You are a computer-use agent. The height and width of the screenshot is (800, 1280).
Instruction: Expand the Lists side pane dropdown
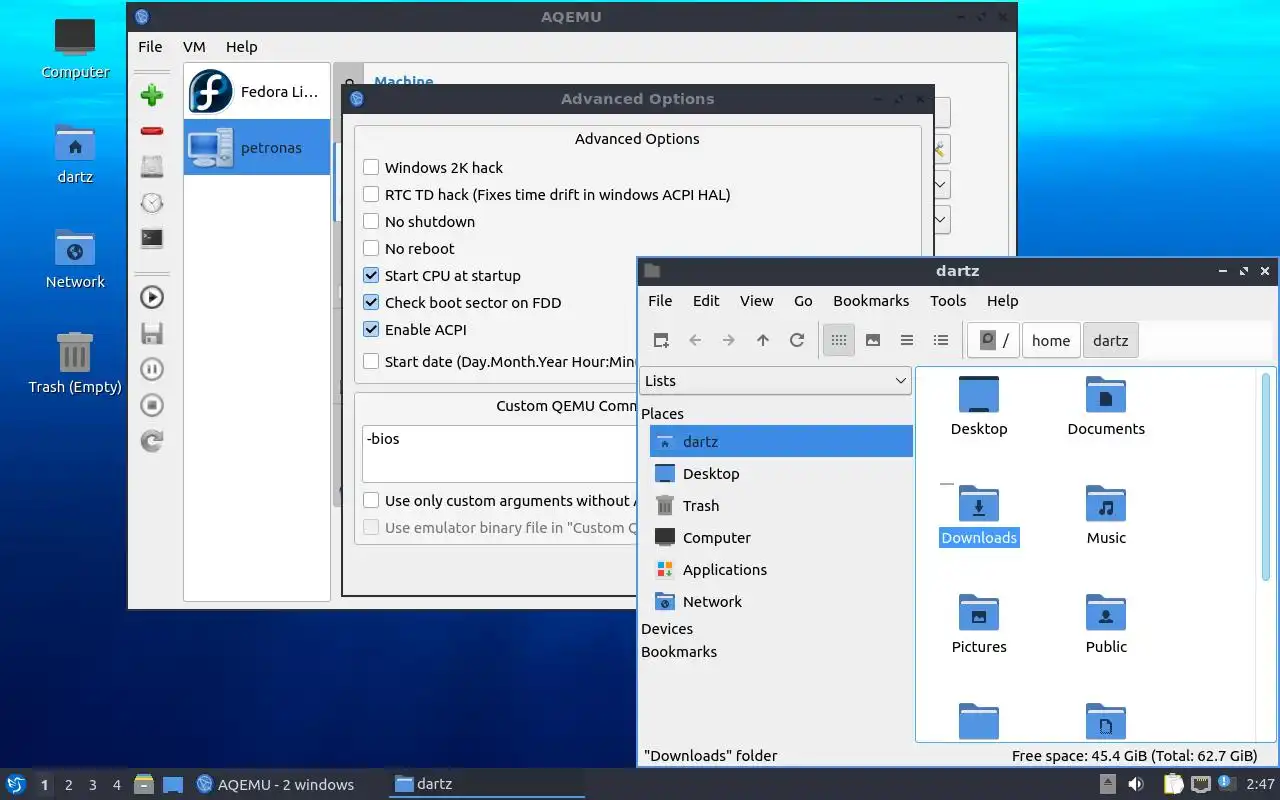click(x=775, y=380)
